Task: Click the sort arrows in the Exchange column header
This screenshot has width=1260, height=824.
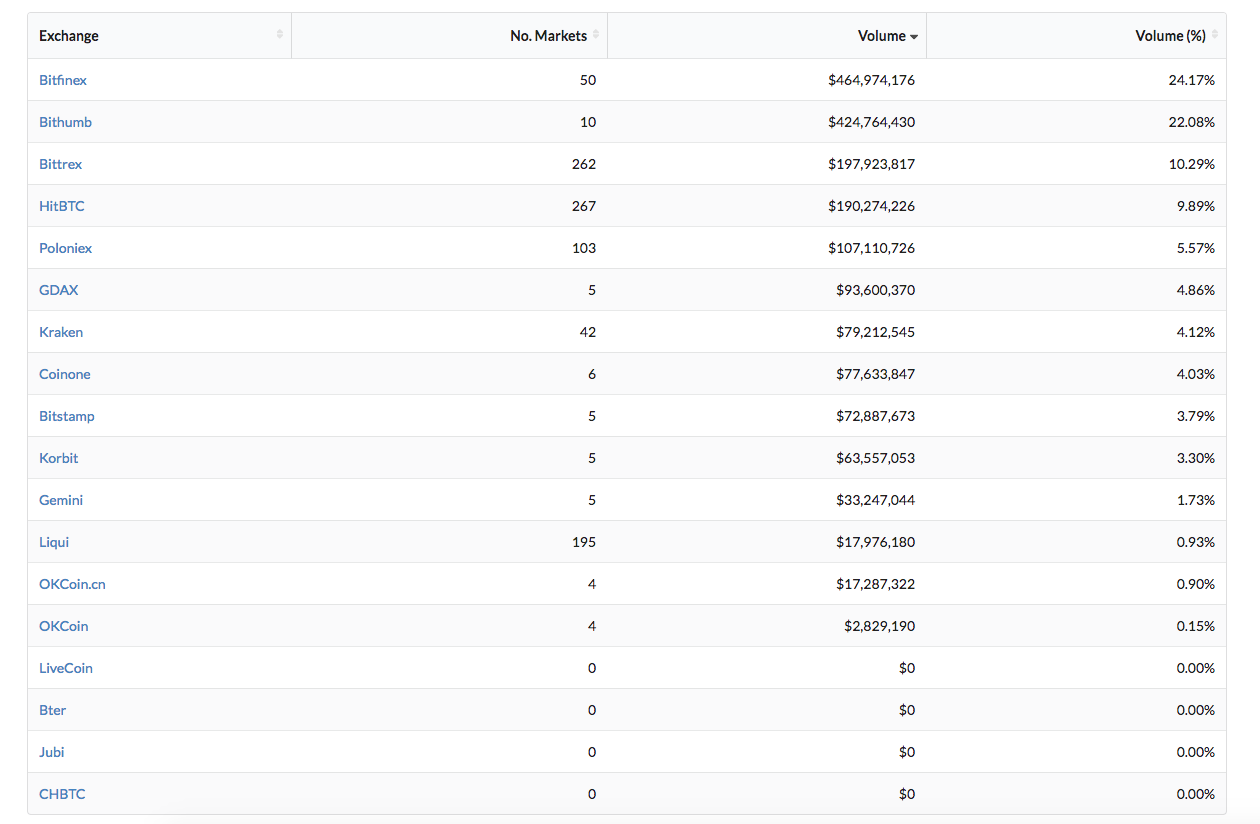Action: click(x=280, y=35)
